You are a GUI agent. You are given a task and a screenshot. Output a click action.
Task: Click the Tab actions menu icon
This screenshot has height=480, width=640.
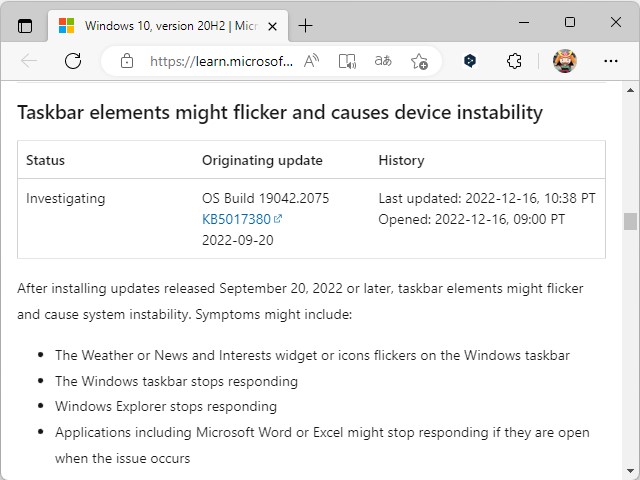pos(25,25)
